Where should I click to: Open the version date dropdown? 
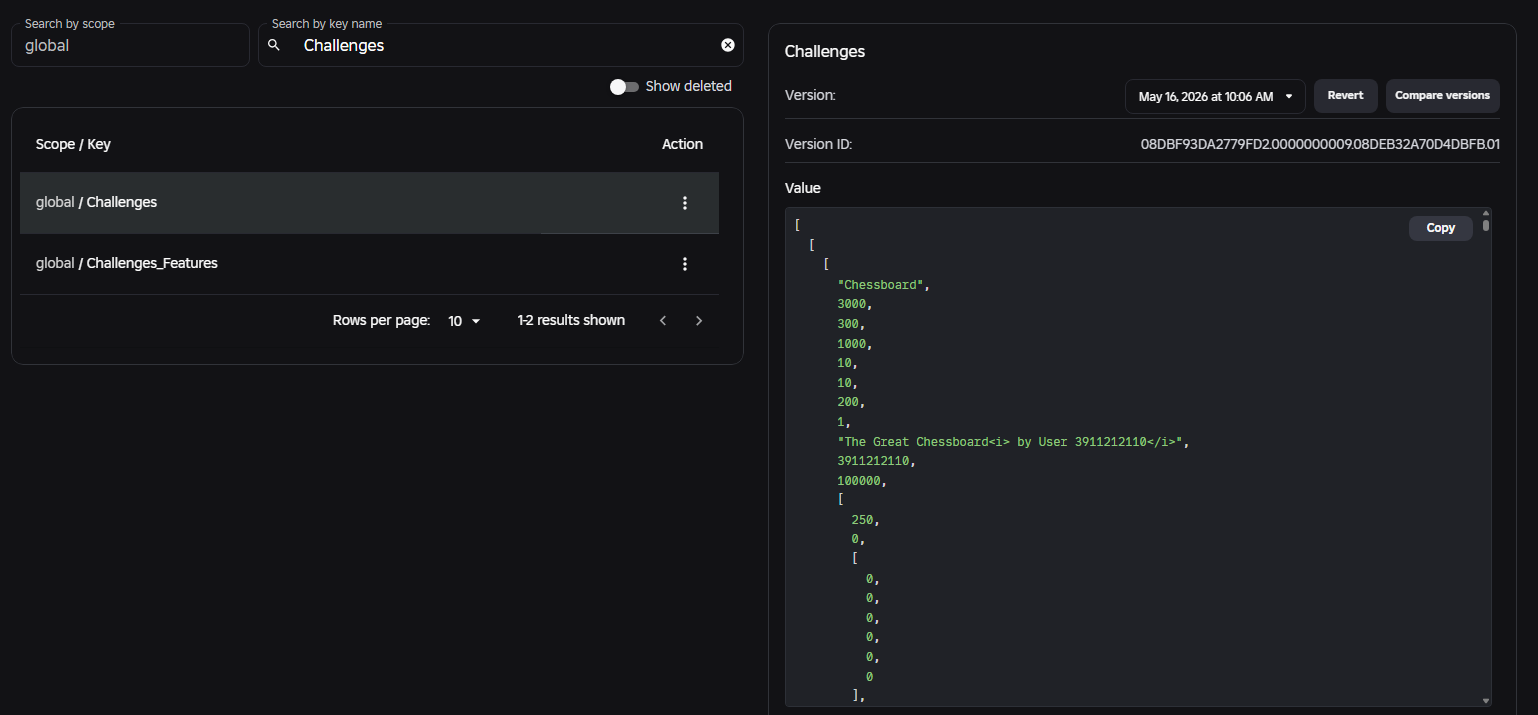pos(1215,97)
